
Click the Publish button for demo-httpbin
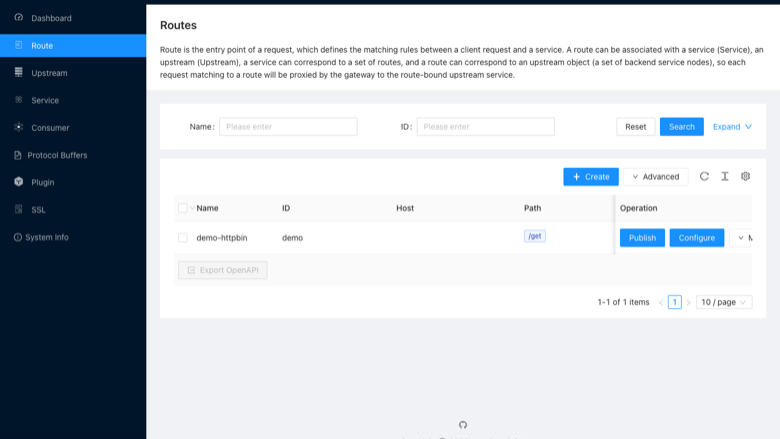(x=642, y=238)
